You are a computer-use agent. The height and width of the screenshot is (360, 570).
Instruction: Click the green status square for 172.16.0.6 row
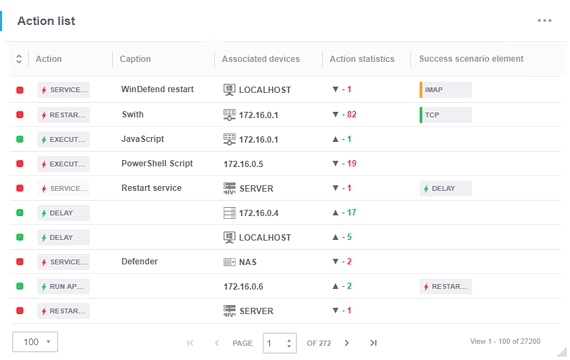20,286
